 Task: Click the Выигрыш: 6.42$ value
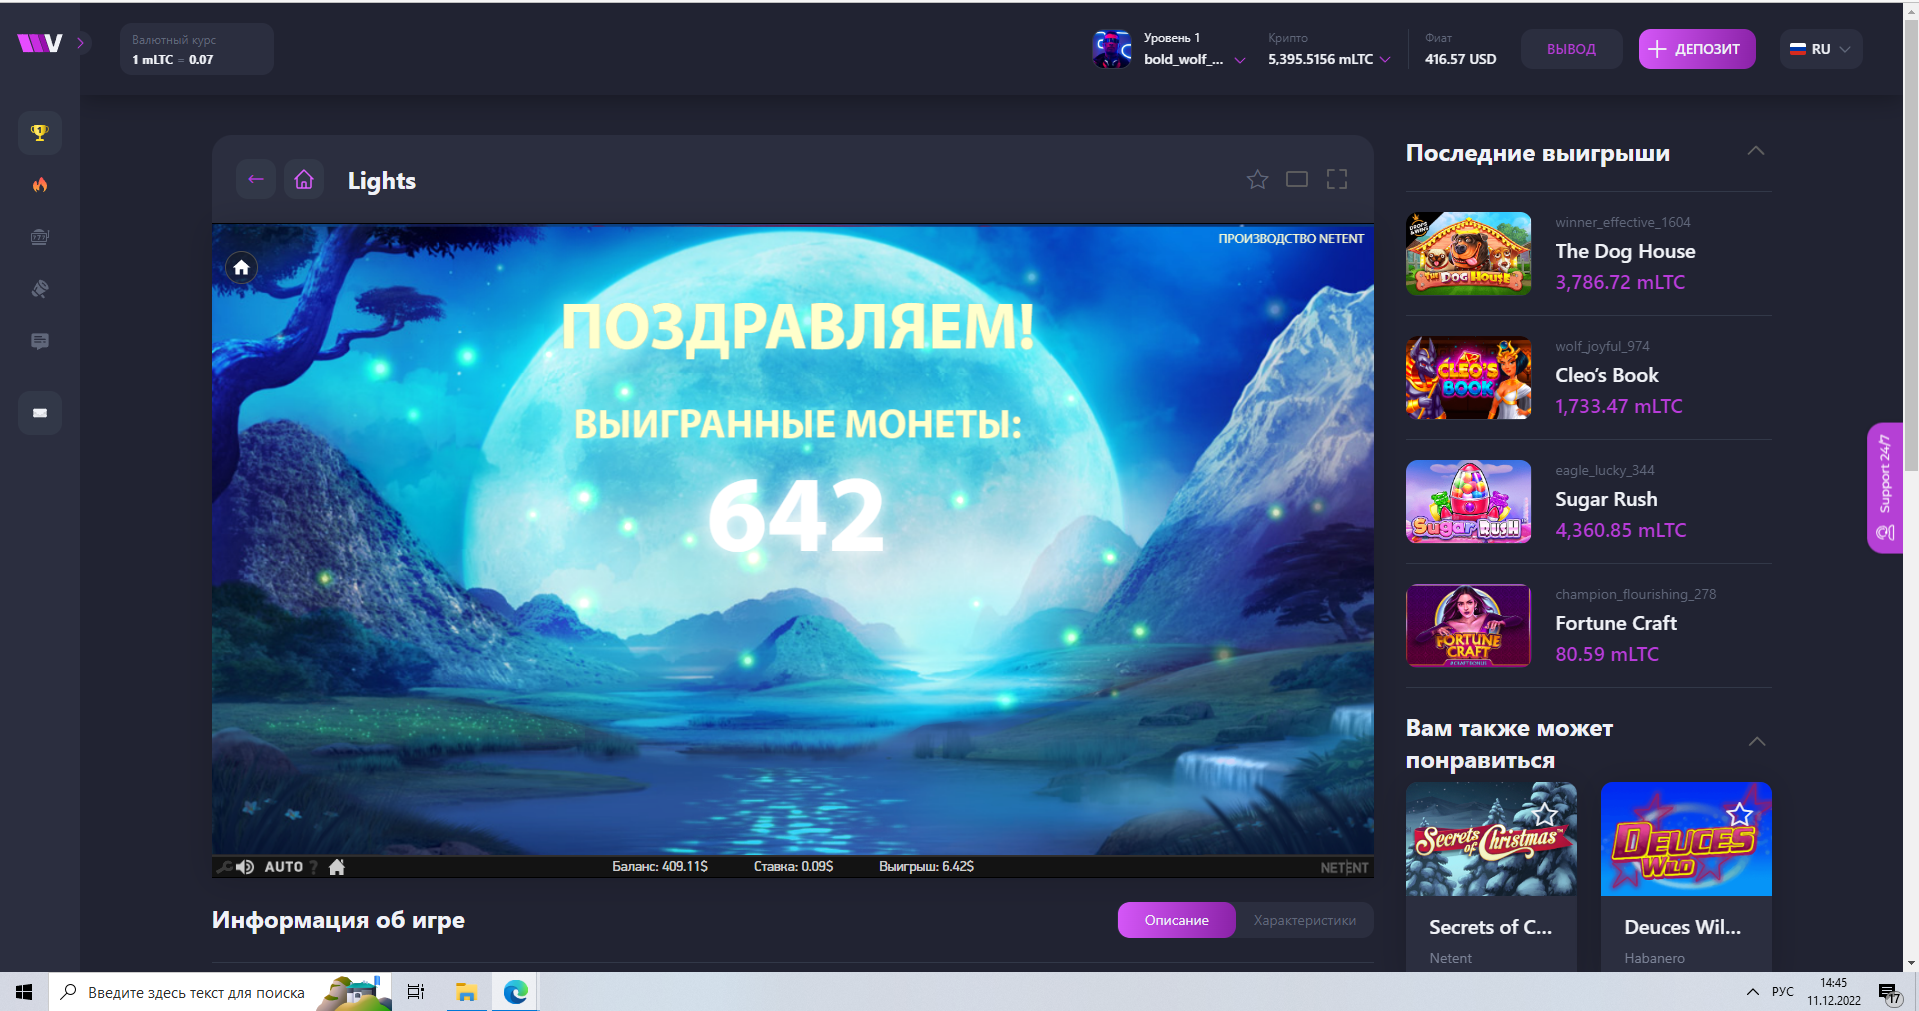[x=926, y=866]
